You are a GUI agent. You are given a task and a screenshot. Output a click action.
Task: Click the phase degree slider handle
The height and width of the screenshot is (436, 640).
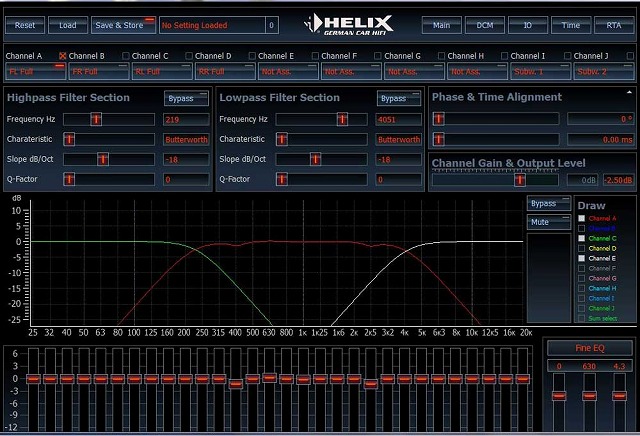pos(438,119)
